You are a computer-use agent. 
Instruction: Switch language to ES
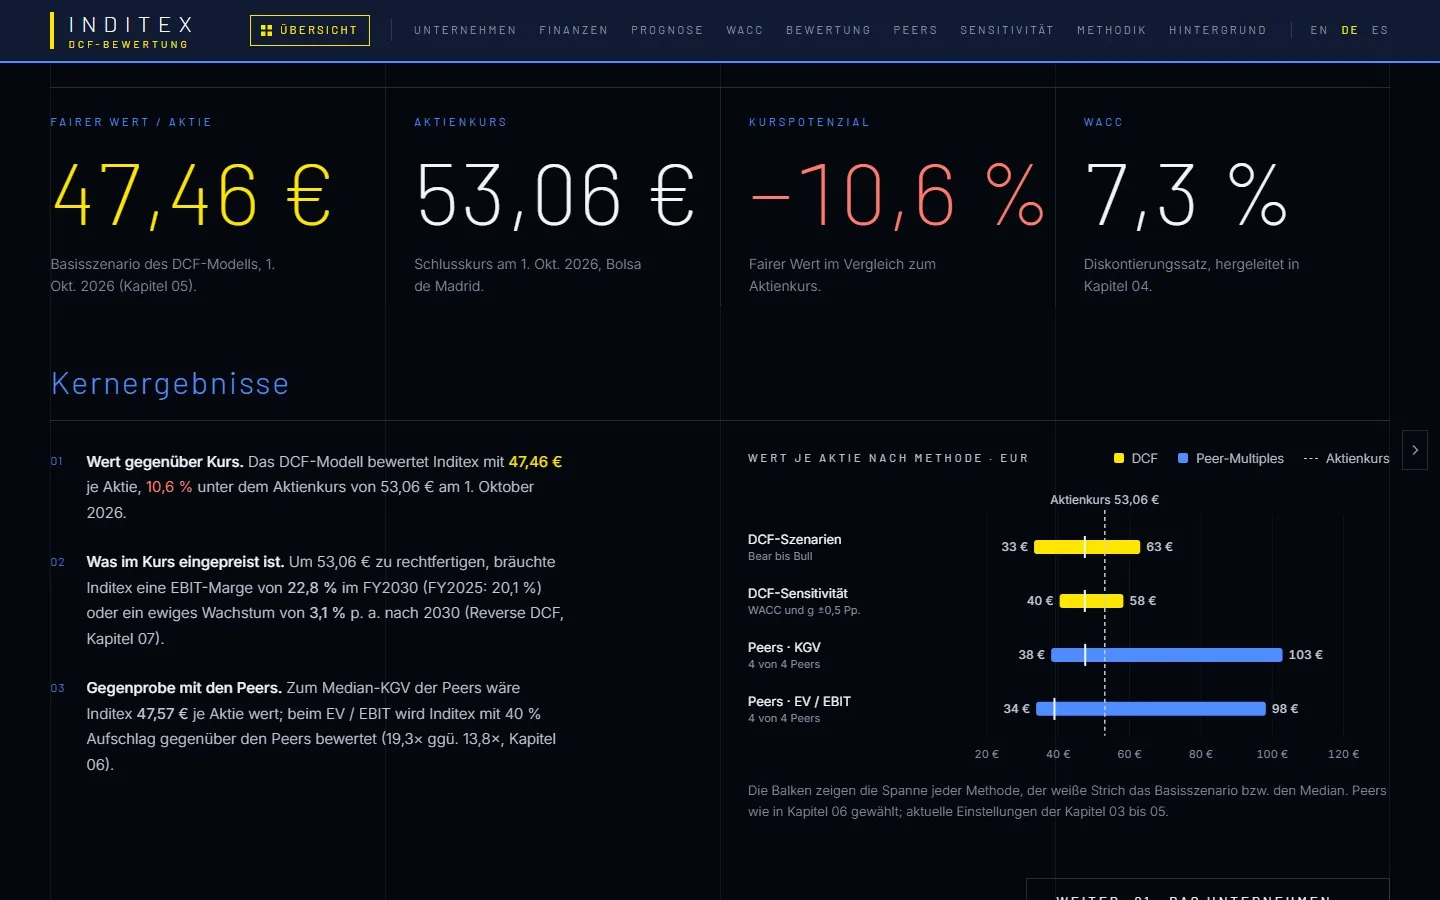(x=1380, y=30)
